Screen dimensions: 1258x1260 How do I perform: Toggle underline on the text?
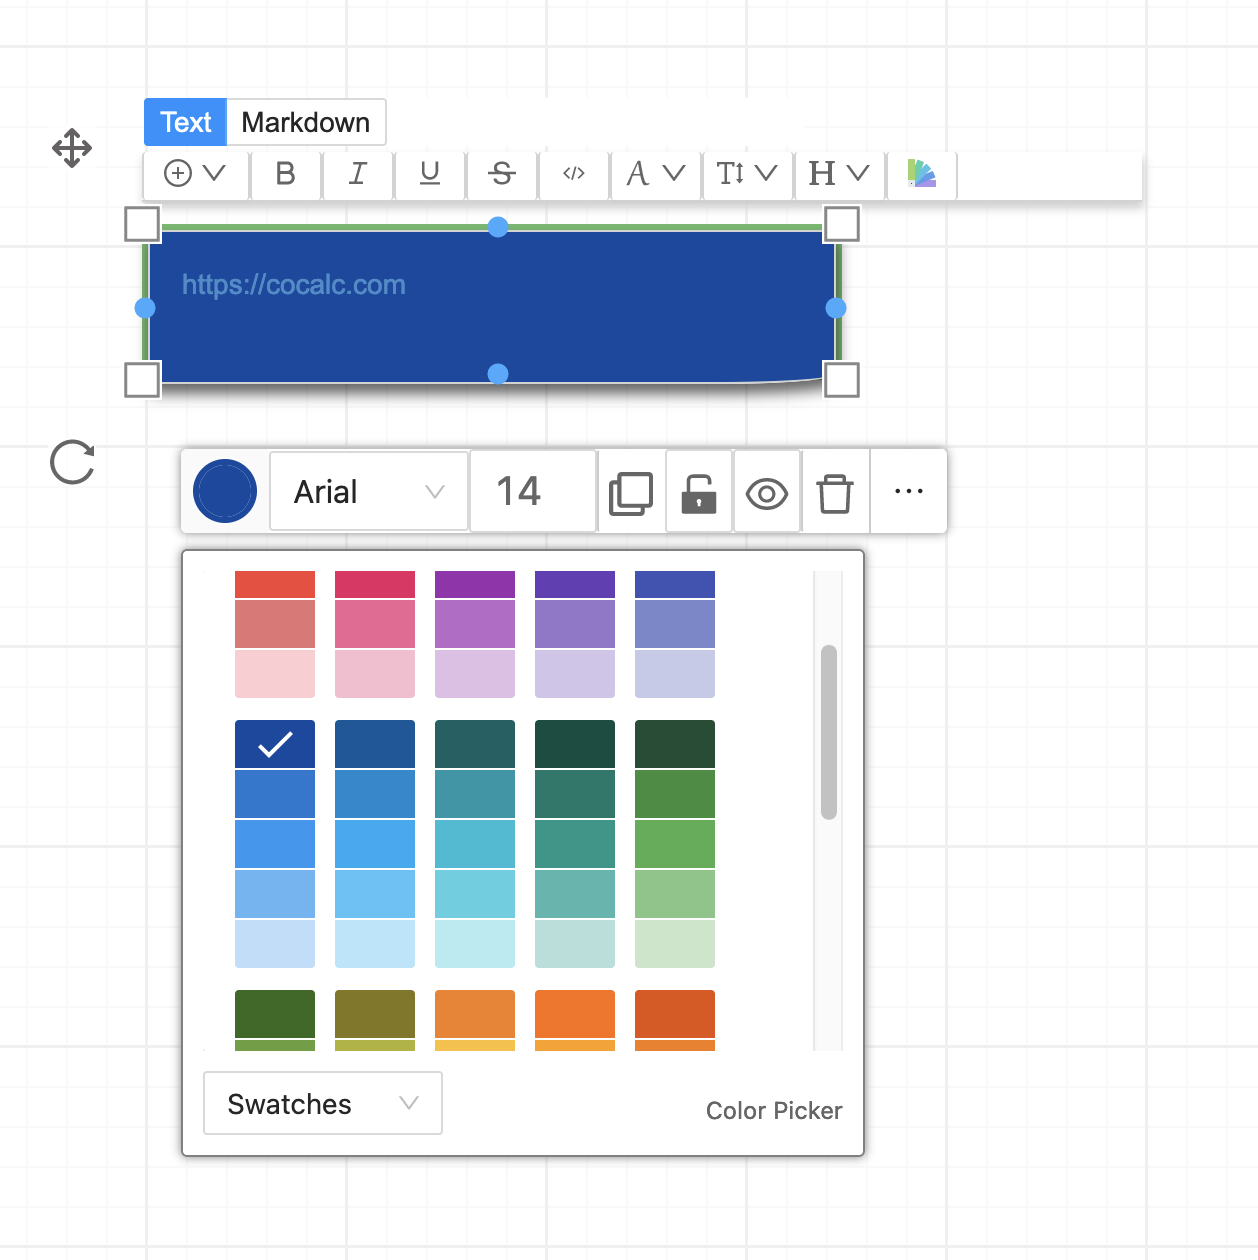[429, 175]
